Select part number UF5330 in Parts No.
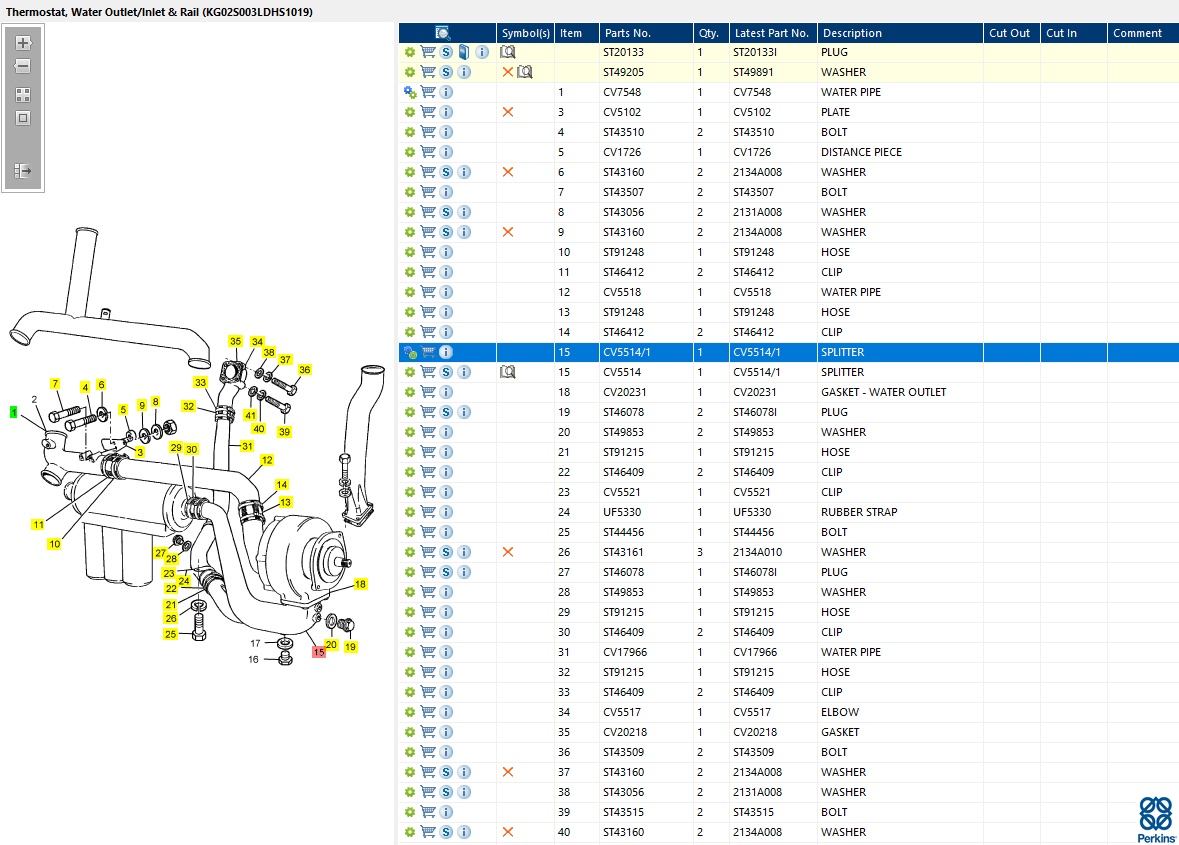 point(621,512)
